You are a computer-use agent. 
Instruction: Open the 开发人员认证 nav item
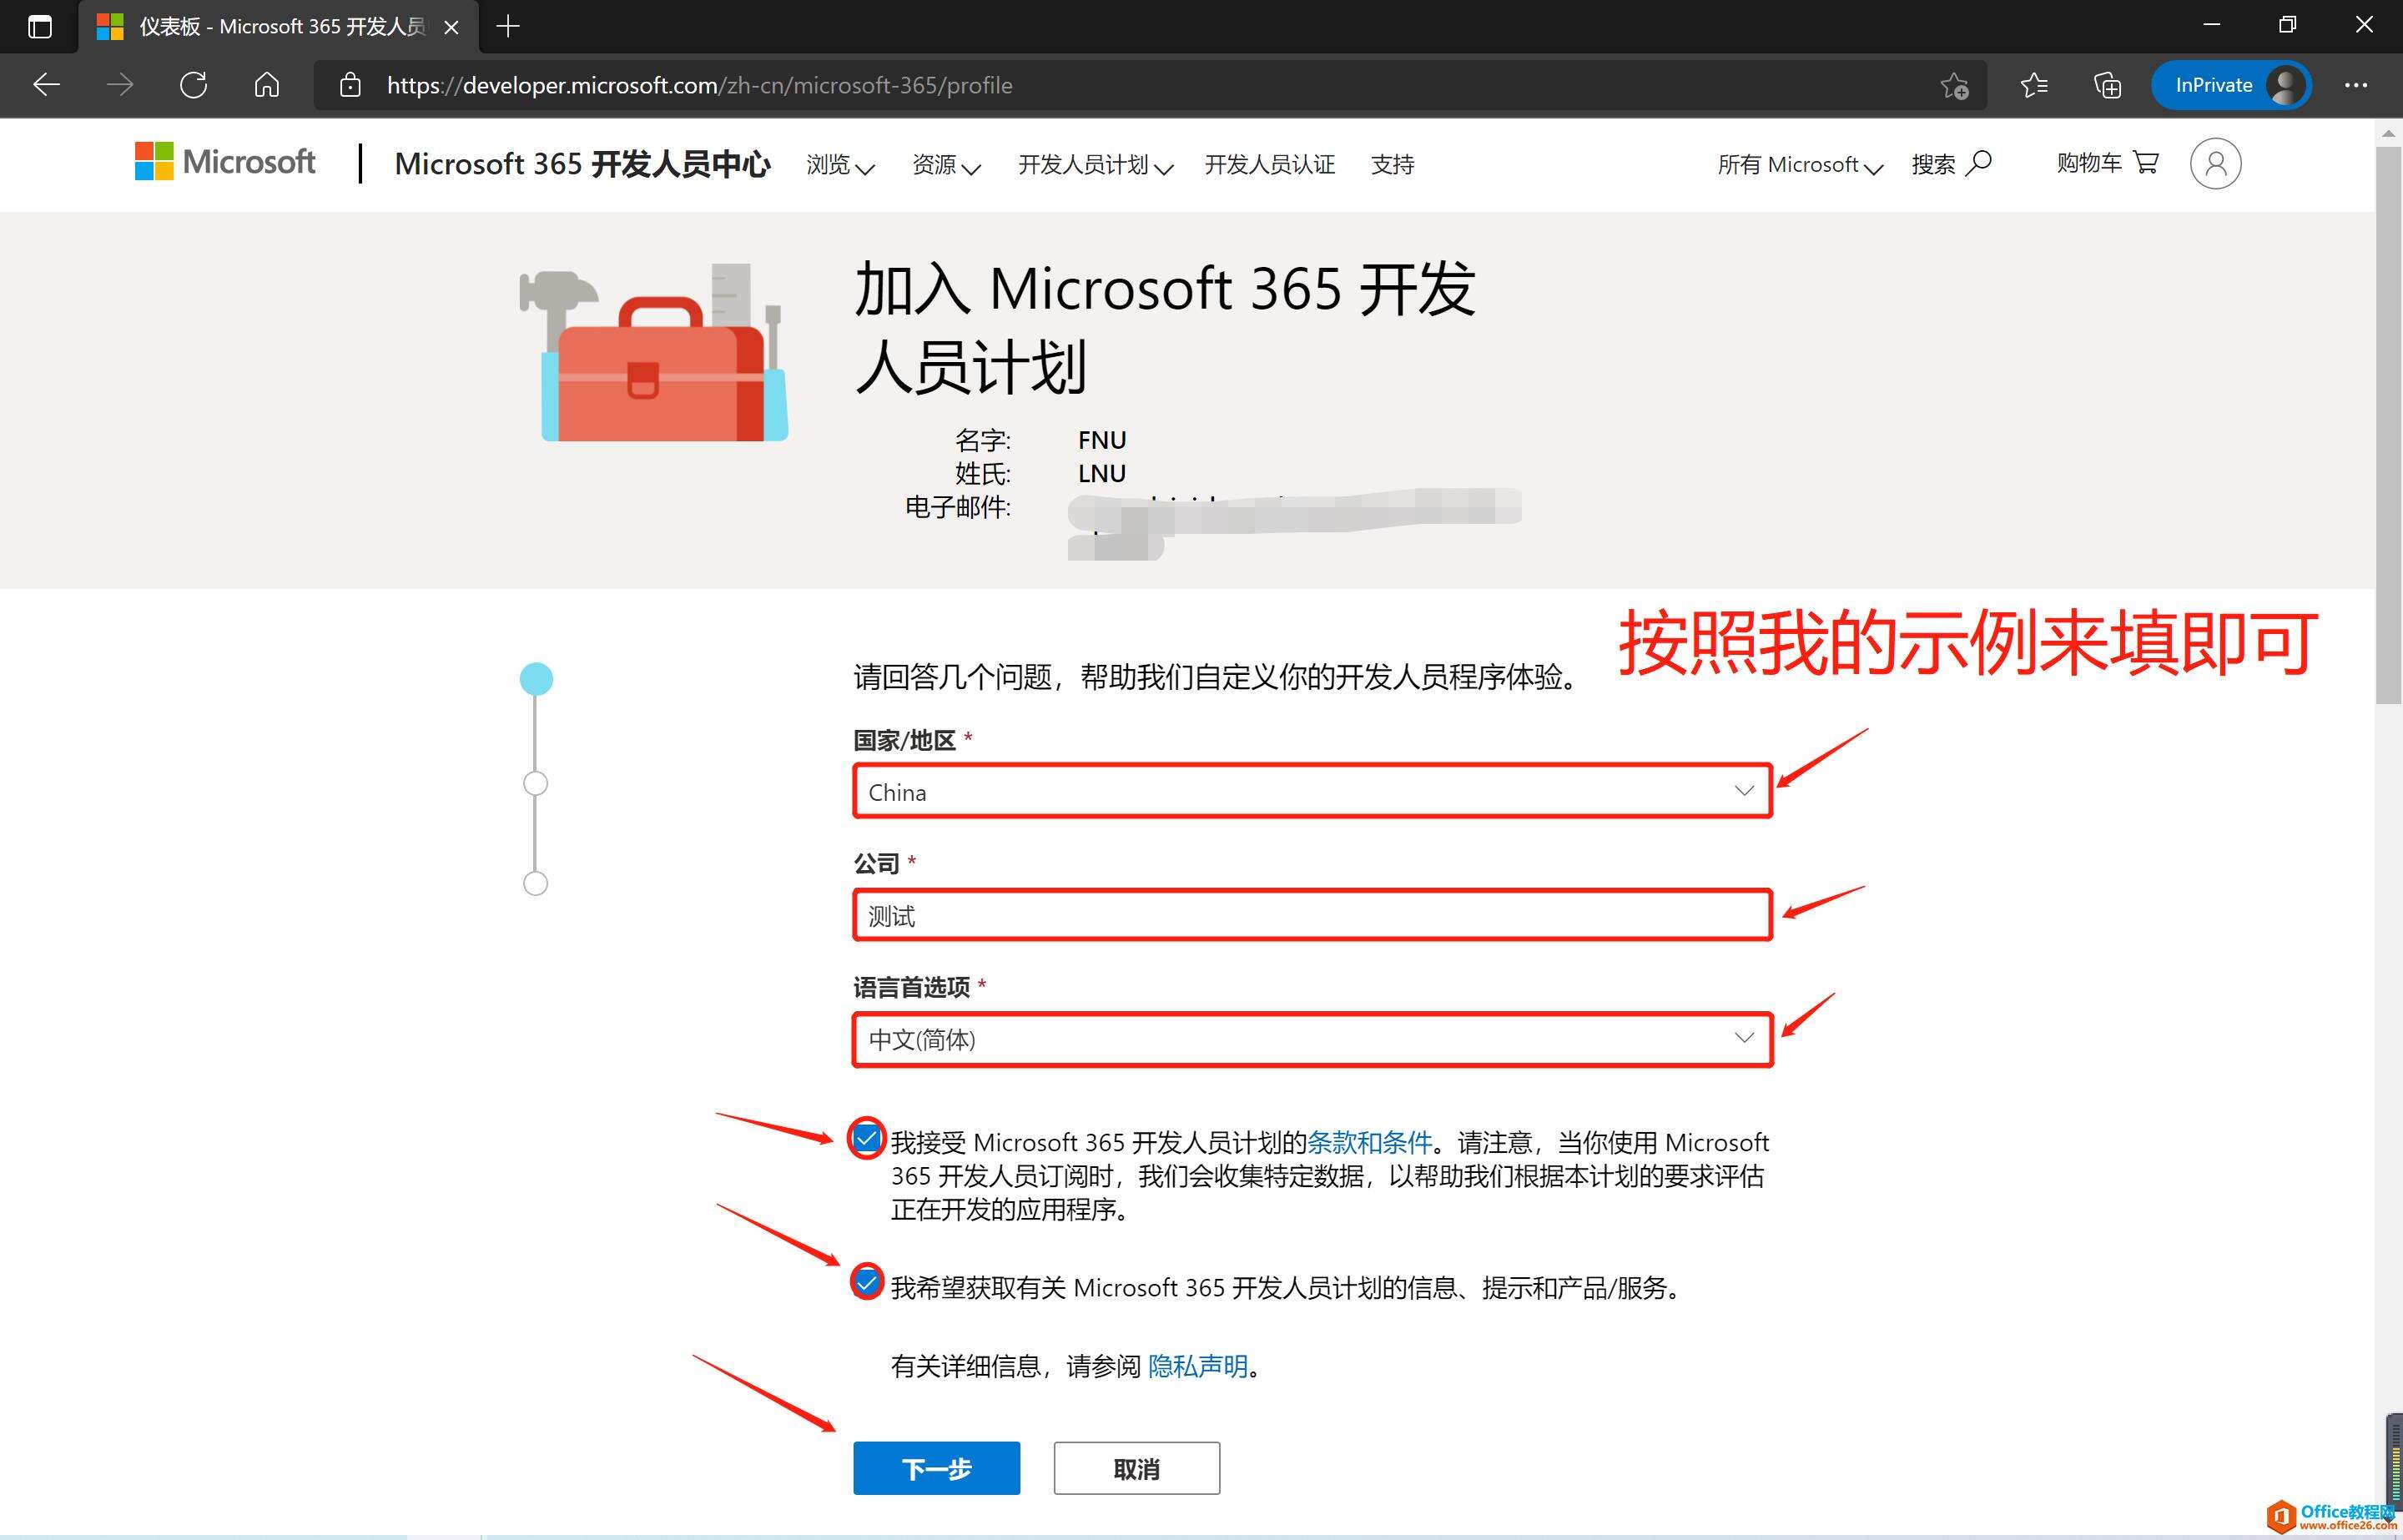pos(1269,165)
